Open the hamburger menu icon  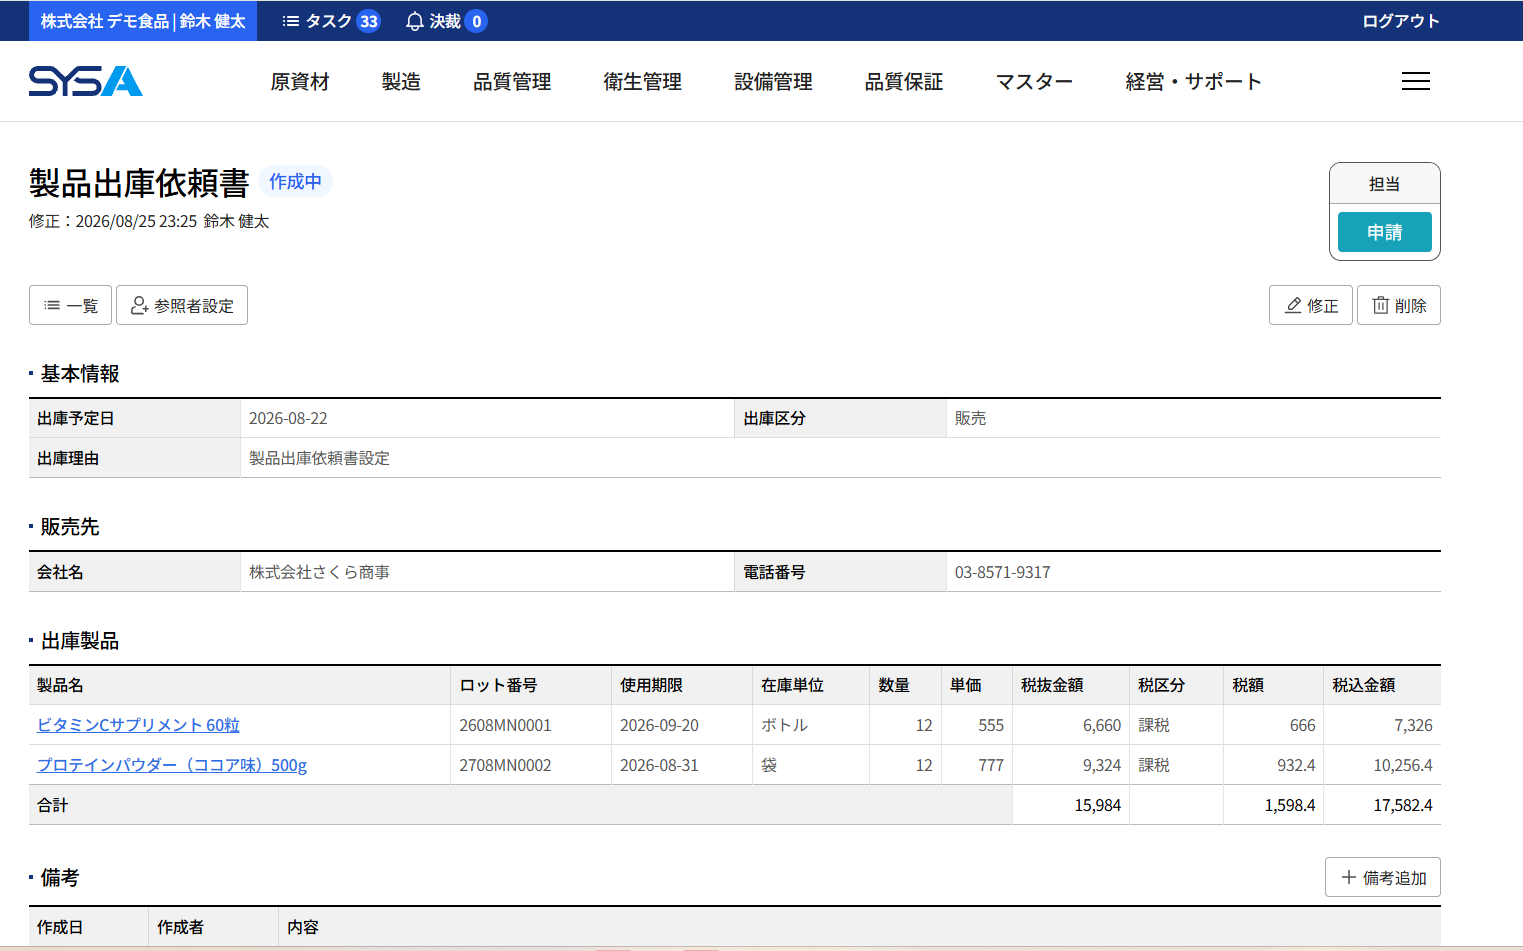1415,81
